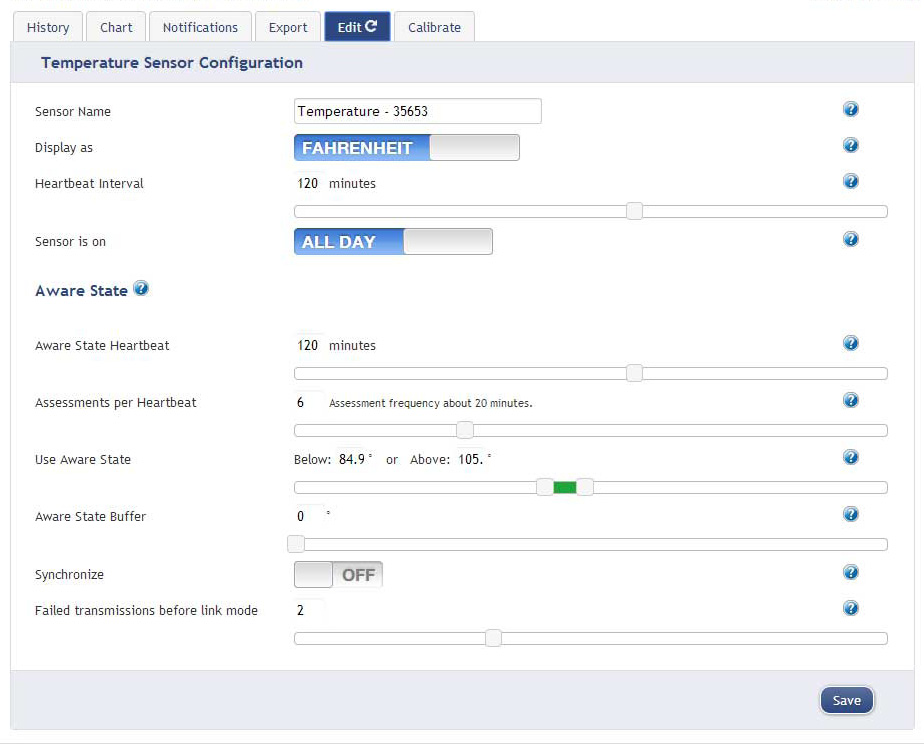The image size is (924, 744).
Task: Click the Above threshold slider handle
Action: (x=585, y=487)
